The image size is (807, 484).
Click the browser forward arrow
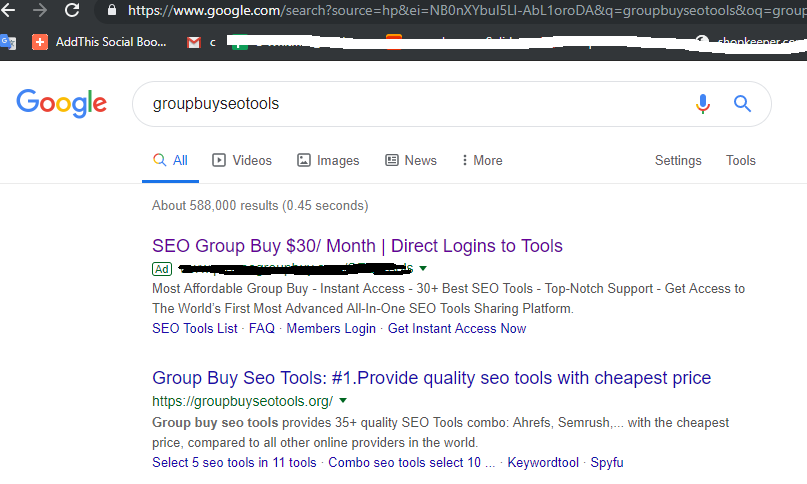coord(40,9)
